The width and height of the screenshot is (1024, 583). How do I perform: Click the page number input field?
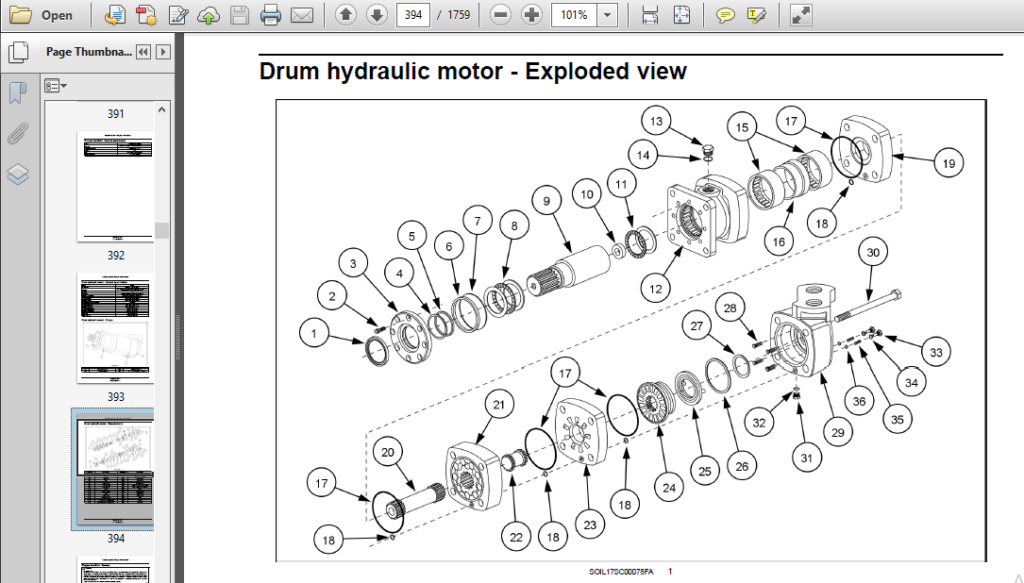pyautogui.click(x=413, y=14)
